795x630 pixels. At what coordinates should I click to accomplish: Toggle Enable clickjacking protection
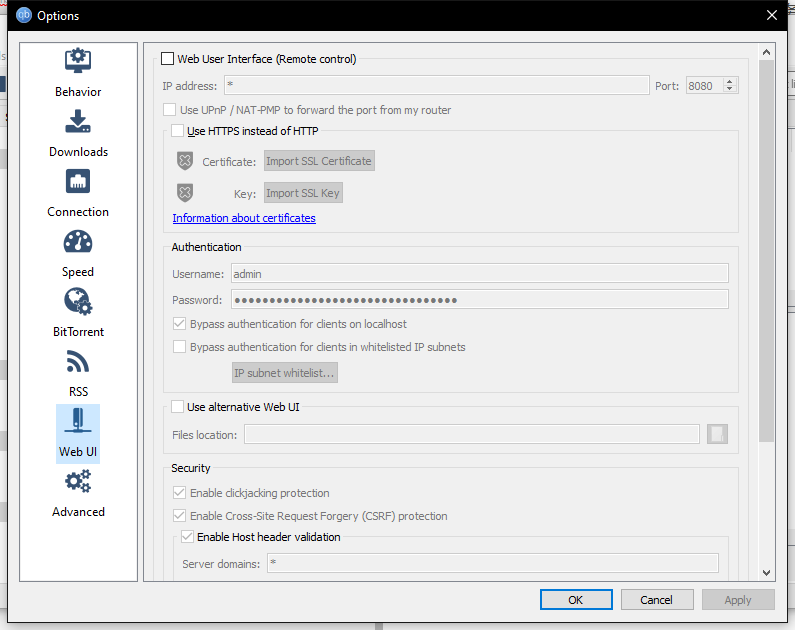(179, 493)
